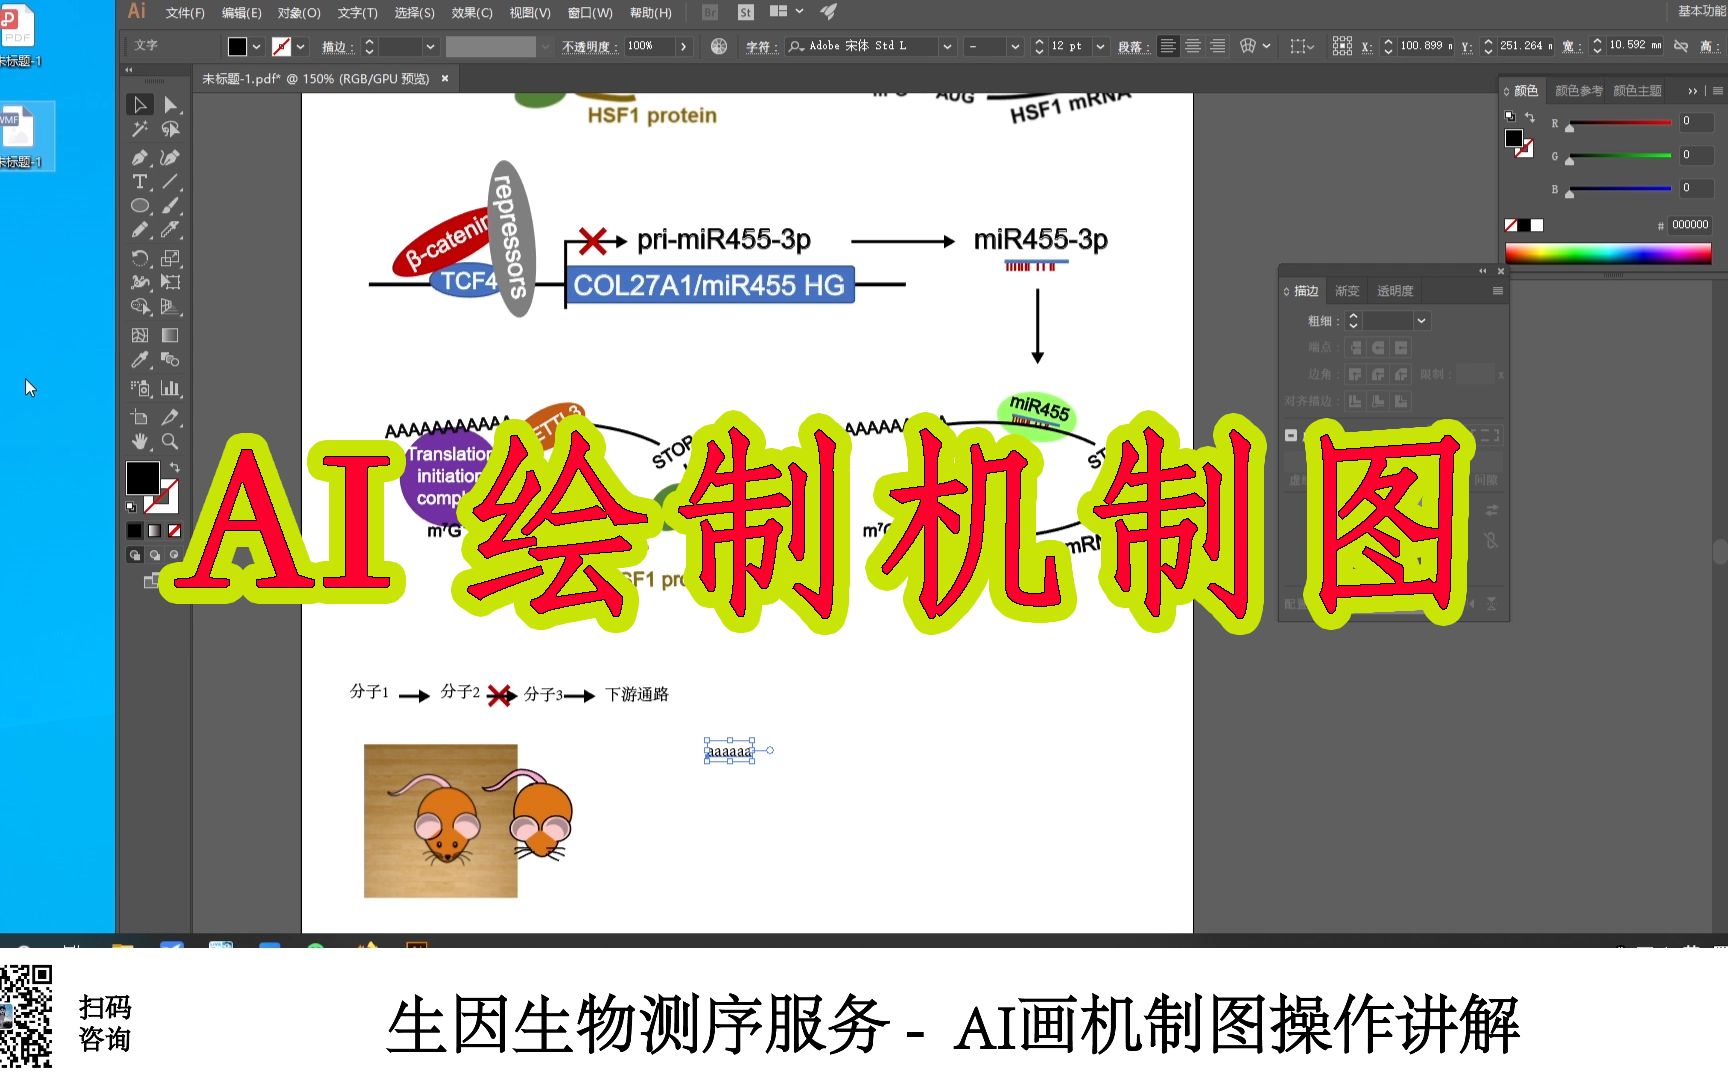Screen dimensions: 1728x1080
Task: Open the Bridge (Br) icon
Action: (x=710, y=12)
